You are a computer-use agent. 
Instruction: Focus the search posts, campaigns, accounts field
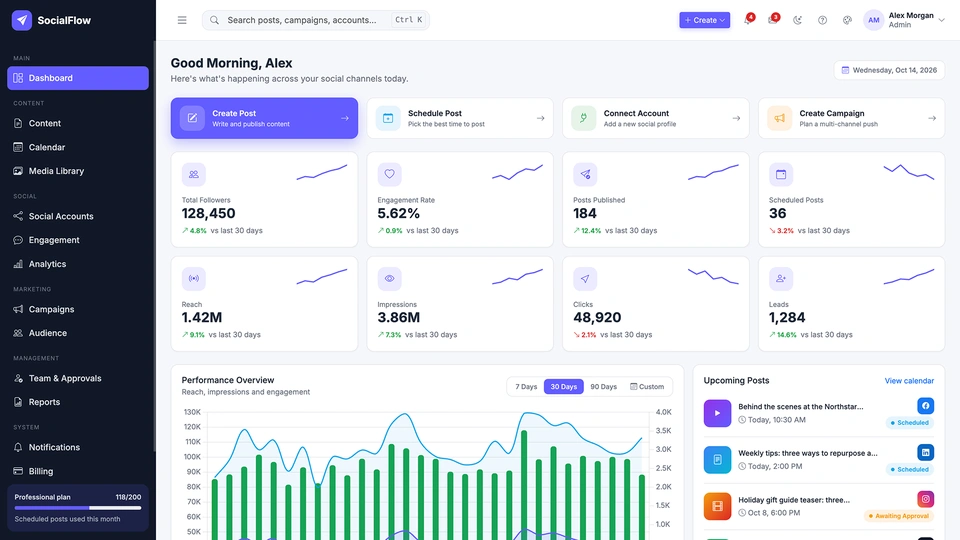(315, 20)
